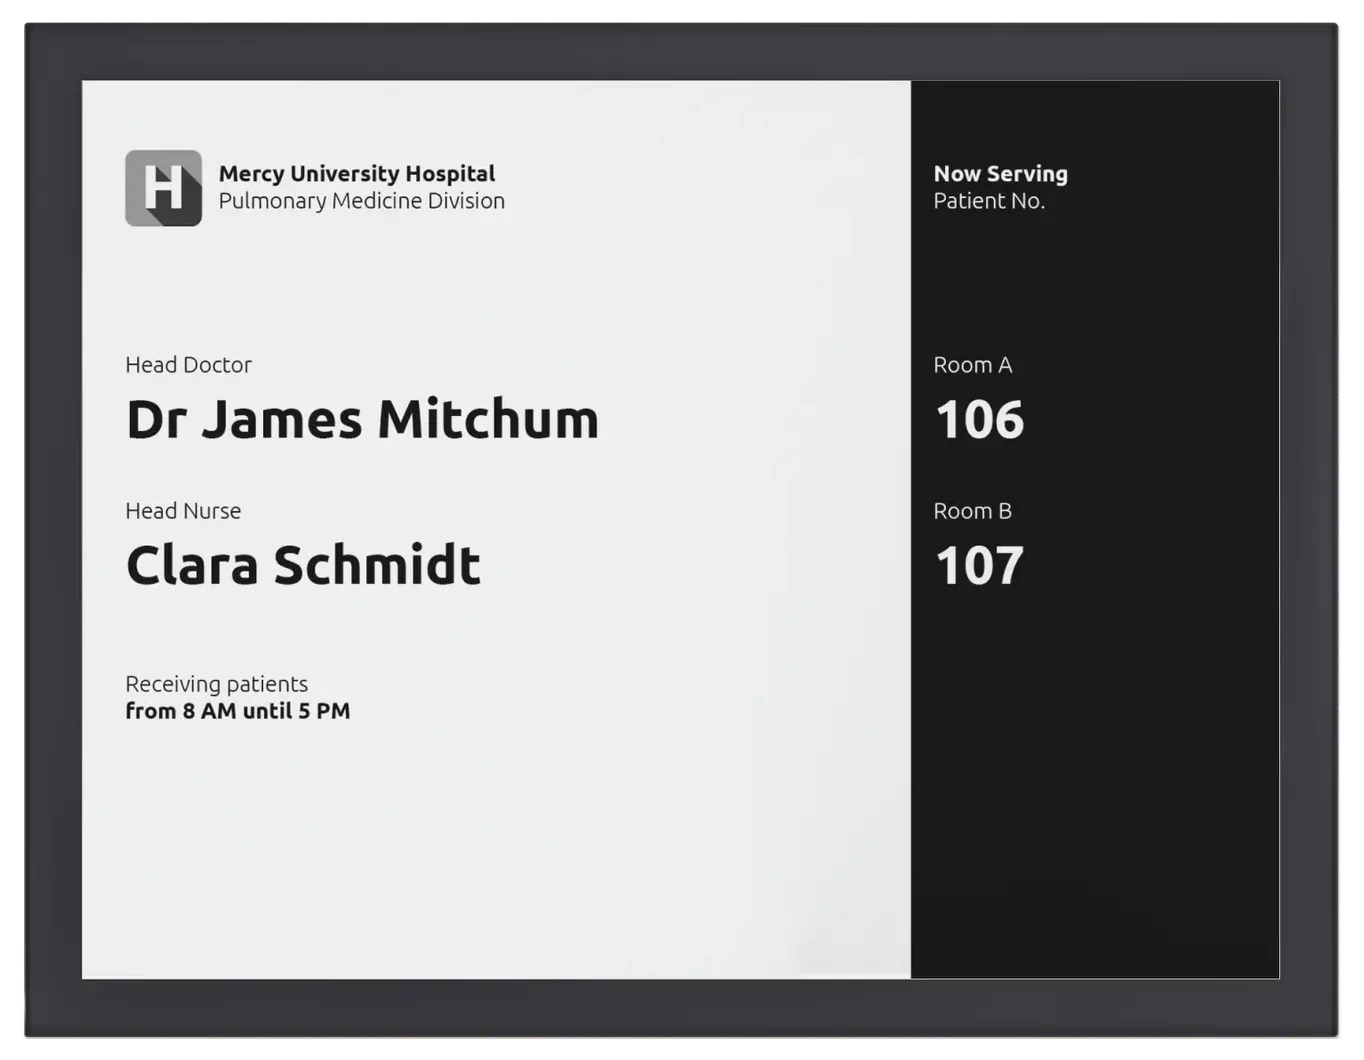Click the "Head Doctor" label
The height and width of the screenshot is (1060, 1364).
[188, 365]
